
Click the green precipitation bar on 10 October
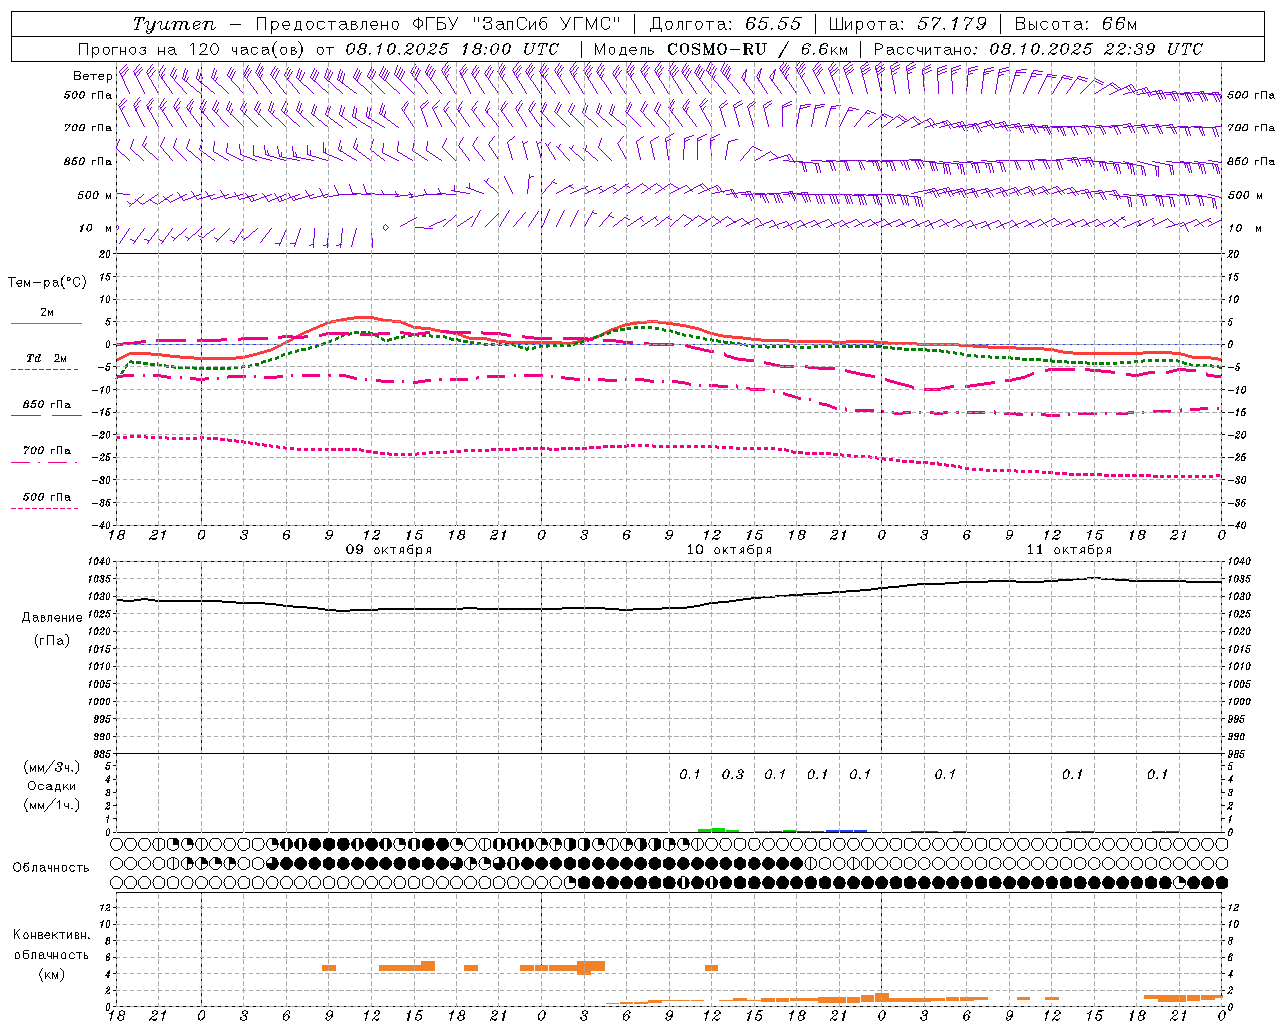pyautogui.click(x=719, y=830)
